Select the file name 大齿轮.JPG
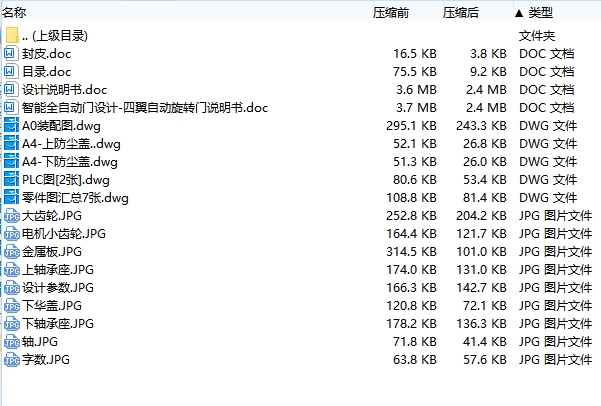 point(52,216)
